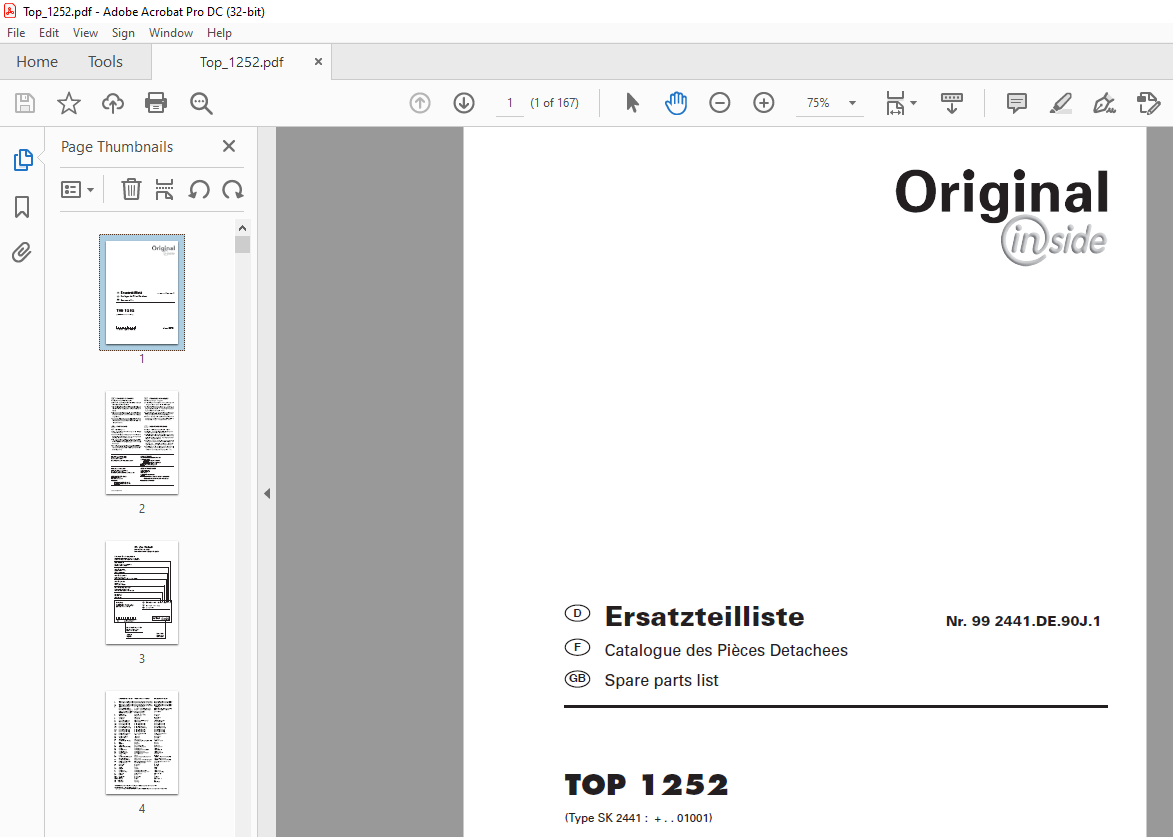Screen dimensions: 1173x837
Task: Select the Highlight text tool
Action: click(1061, 103)
